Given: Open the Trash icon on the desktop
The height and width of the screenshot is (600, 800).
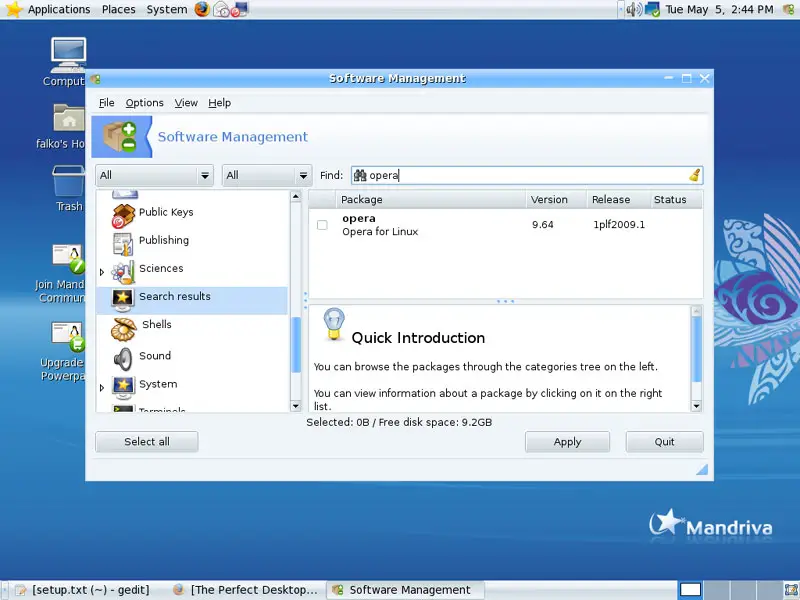Looking at the screenshot, I should pos(68,181).
